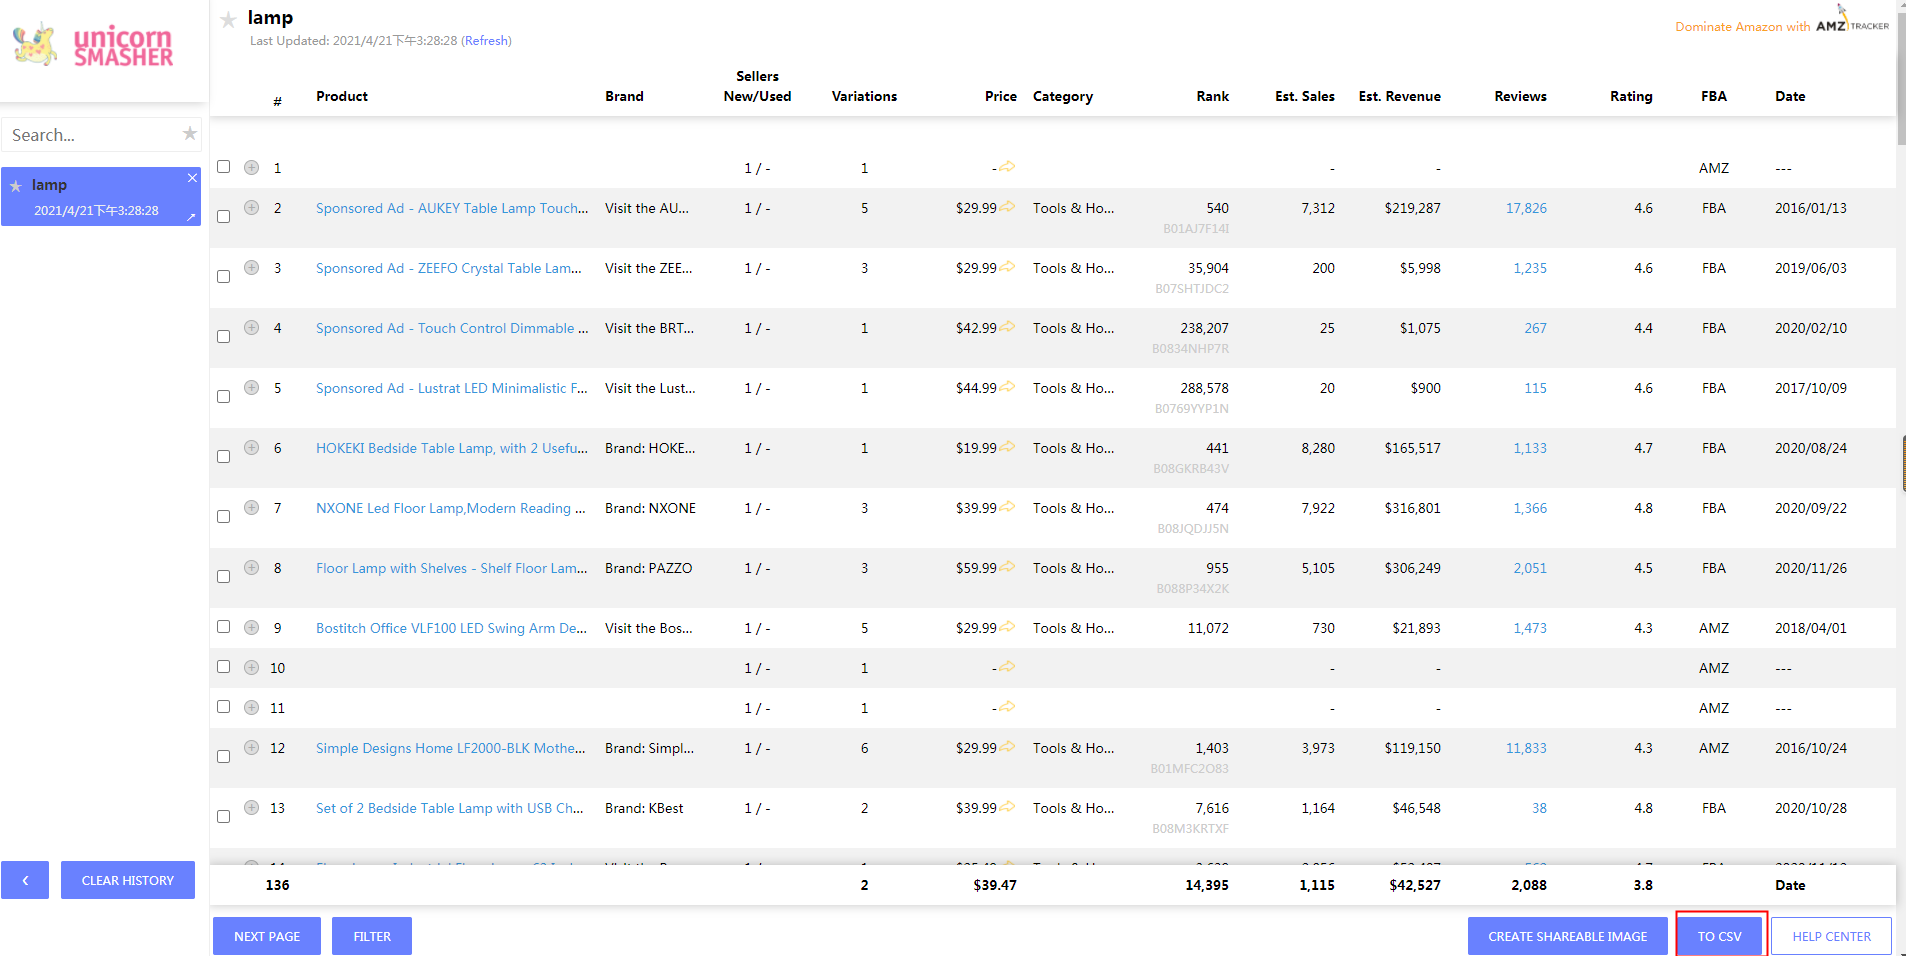This screenshot has width=1906, height=956.
Task: Open the Bostitch Office VLF100 product link
Action: click(x=451, y=628)
